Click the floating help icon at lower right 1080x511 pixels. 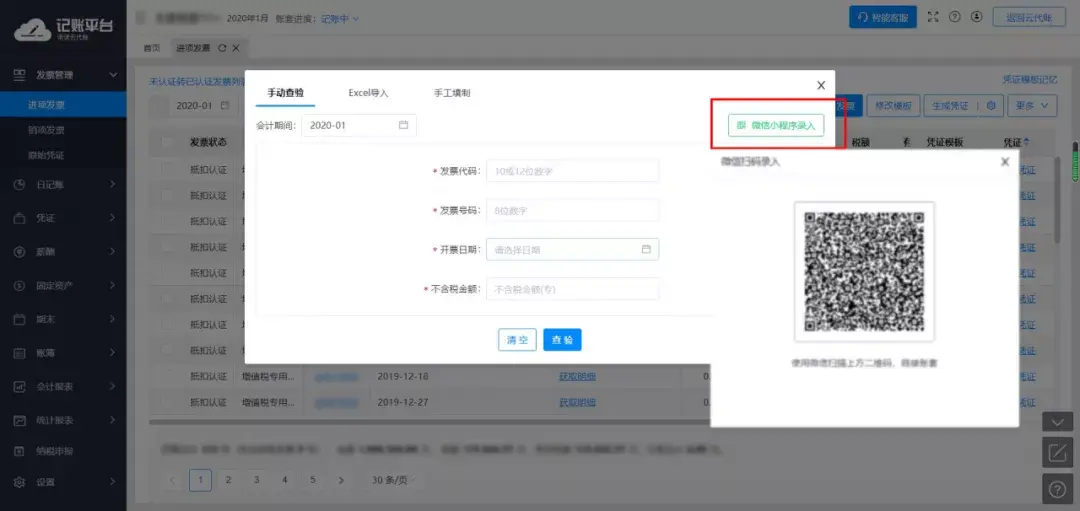coord(1057,488)
